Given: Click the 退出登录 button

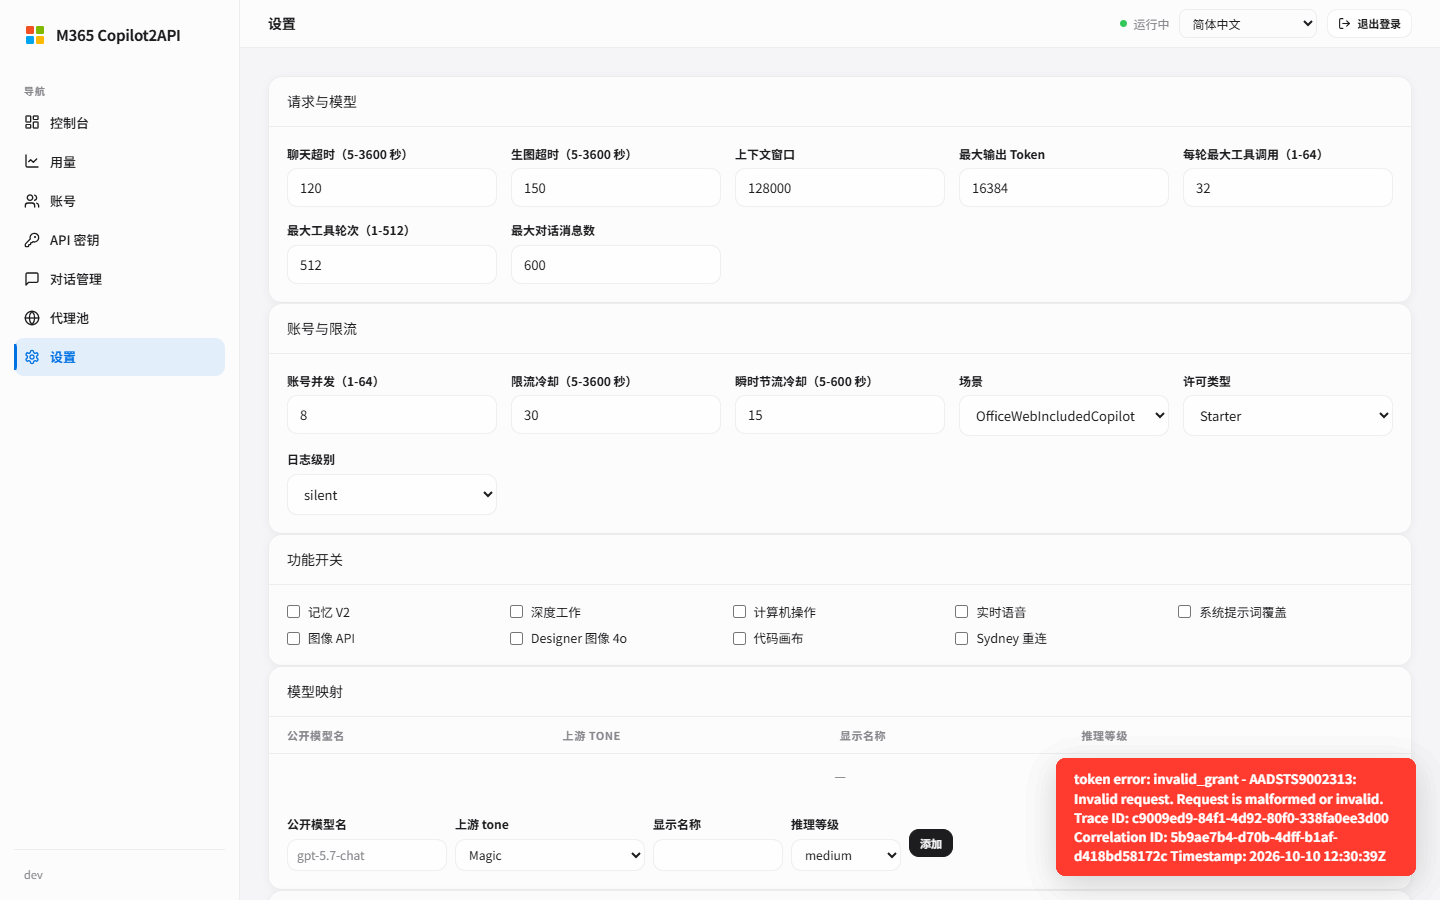Looking at the screenshot, I should point(1369,24).
